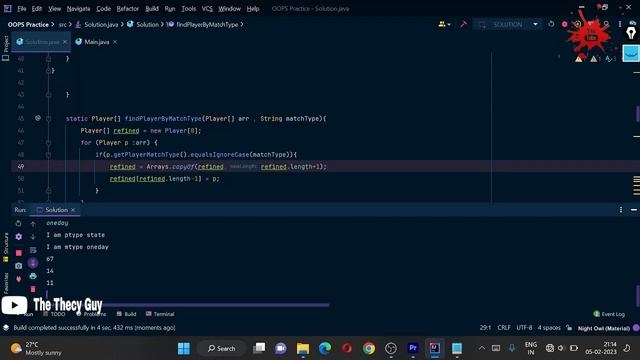
Task: Click the 4 spaces indent selector
Action: tap(549, 328)
